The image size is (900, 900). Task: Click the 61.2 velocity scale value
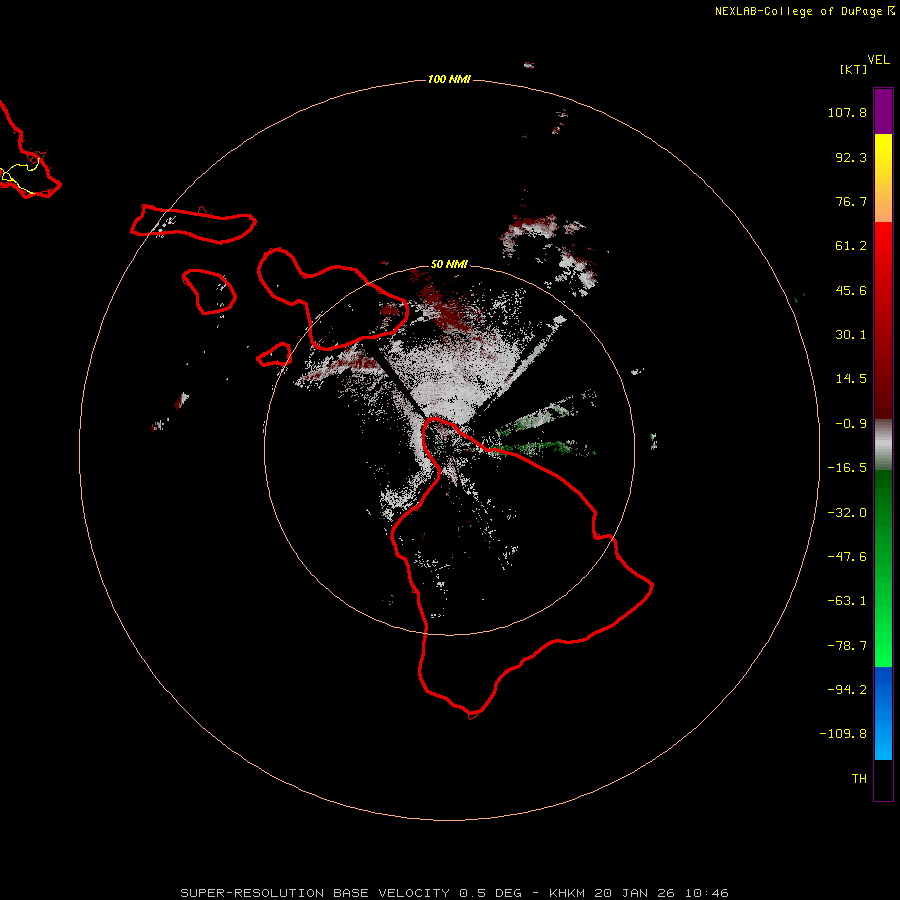pyautogui.click(x=851, y=246)
